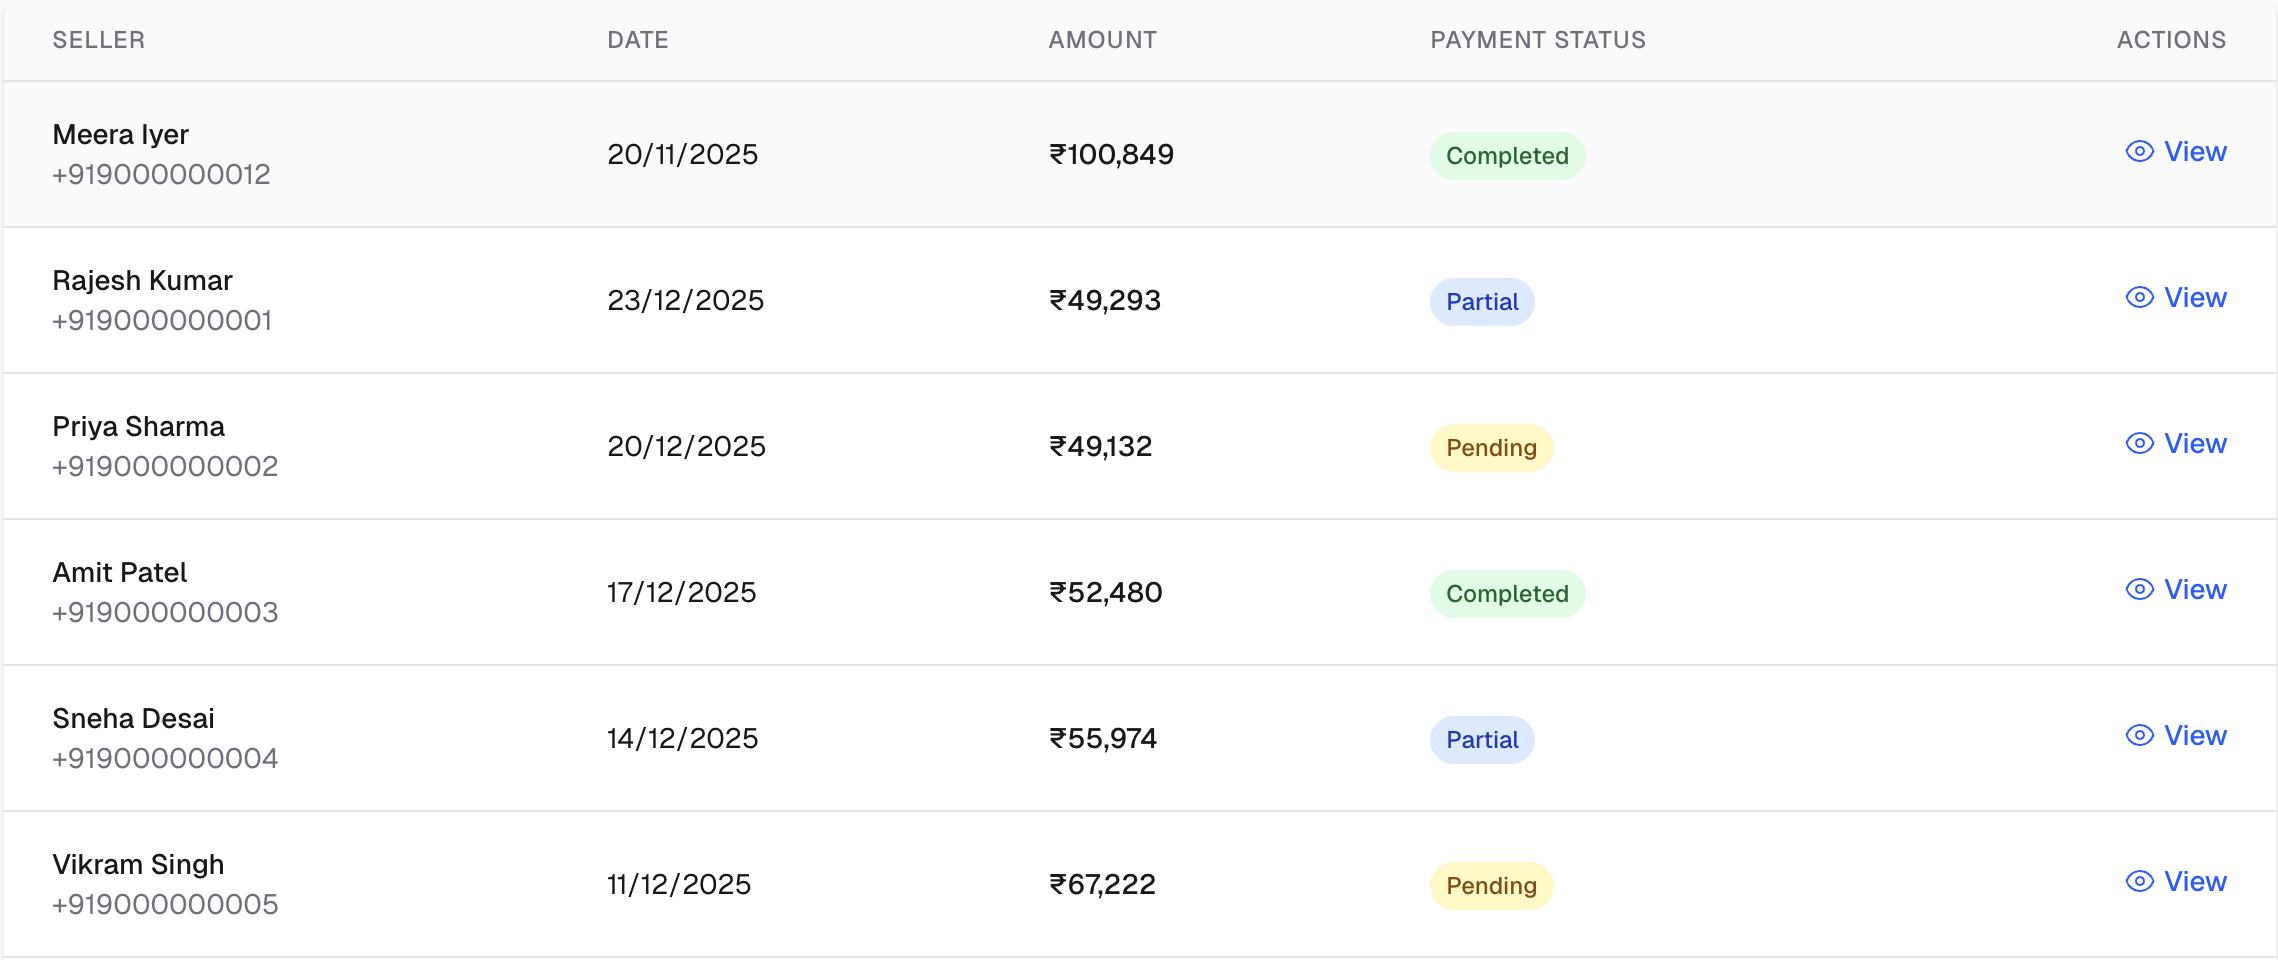This screenshot has width=2278, height=960.
Task: Open View link for Sneha Desai
Action: [2176, 735]
